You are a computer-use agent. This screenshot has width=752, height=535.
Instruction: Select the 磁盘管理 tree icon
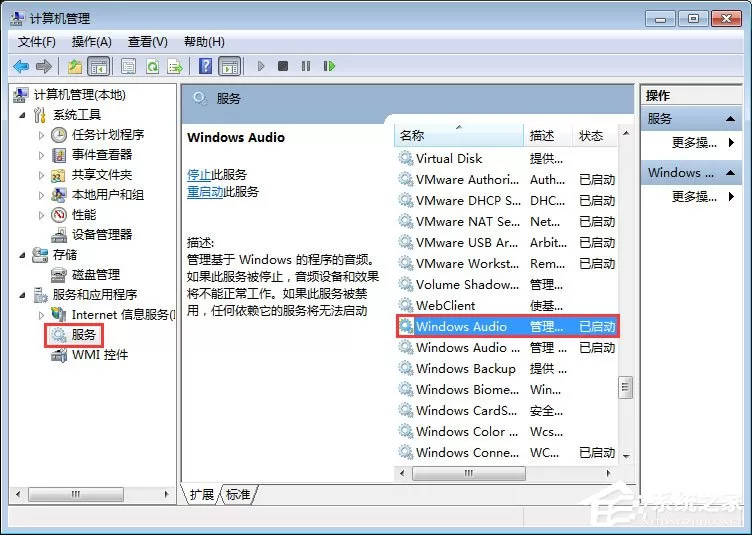tap(59, 275)
